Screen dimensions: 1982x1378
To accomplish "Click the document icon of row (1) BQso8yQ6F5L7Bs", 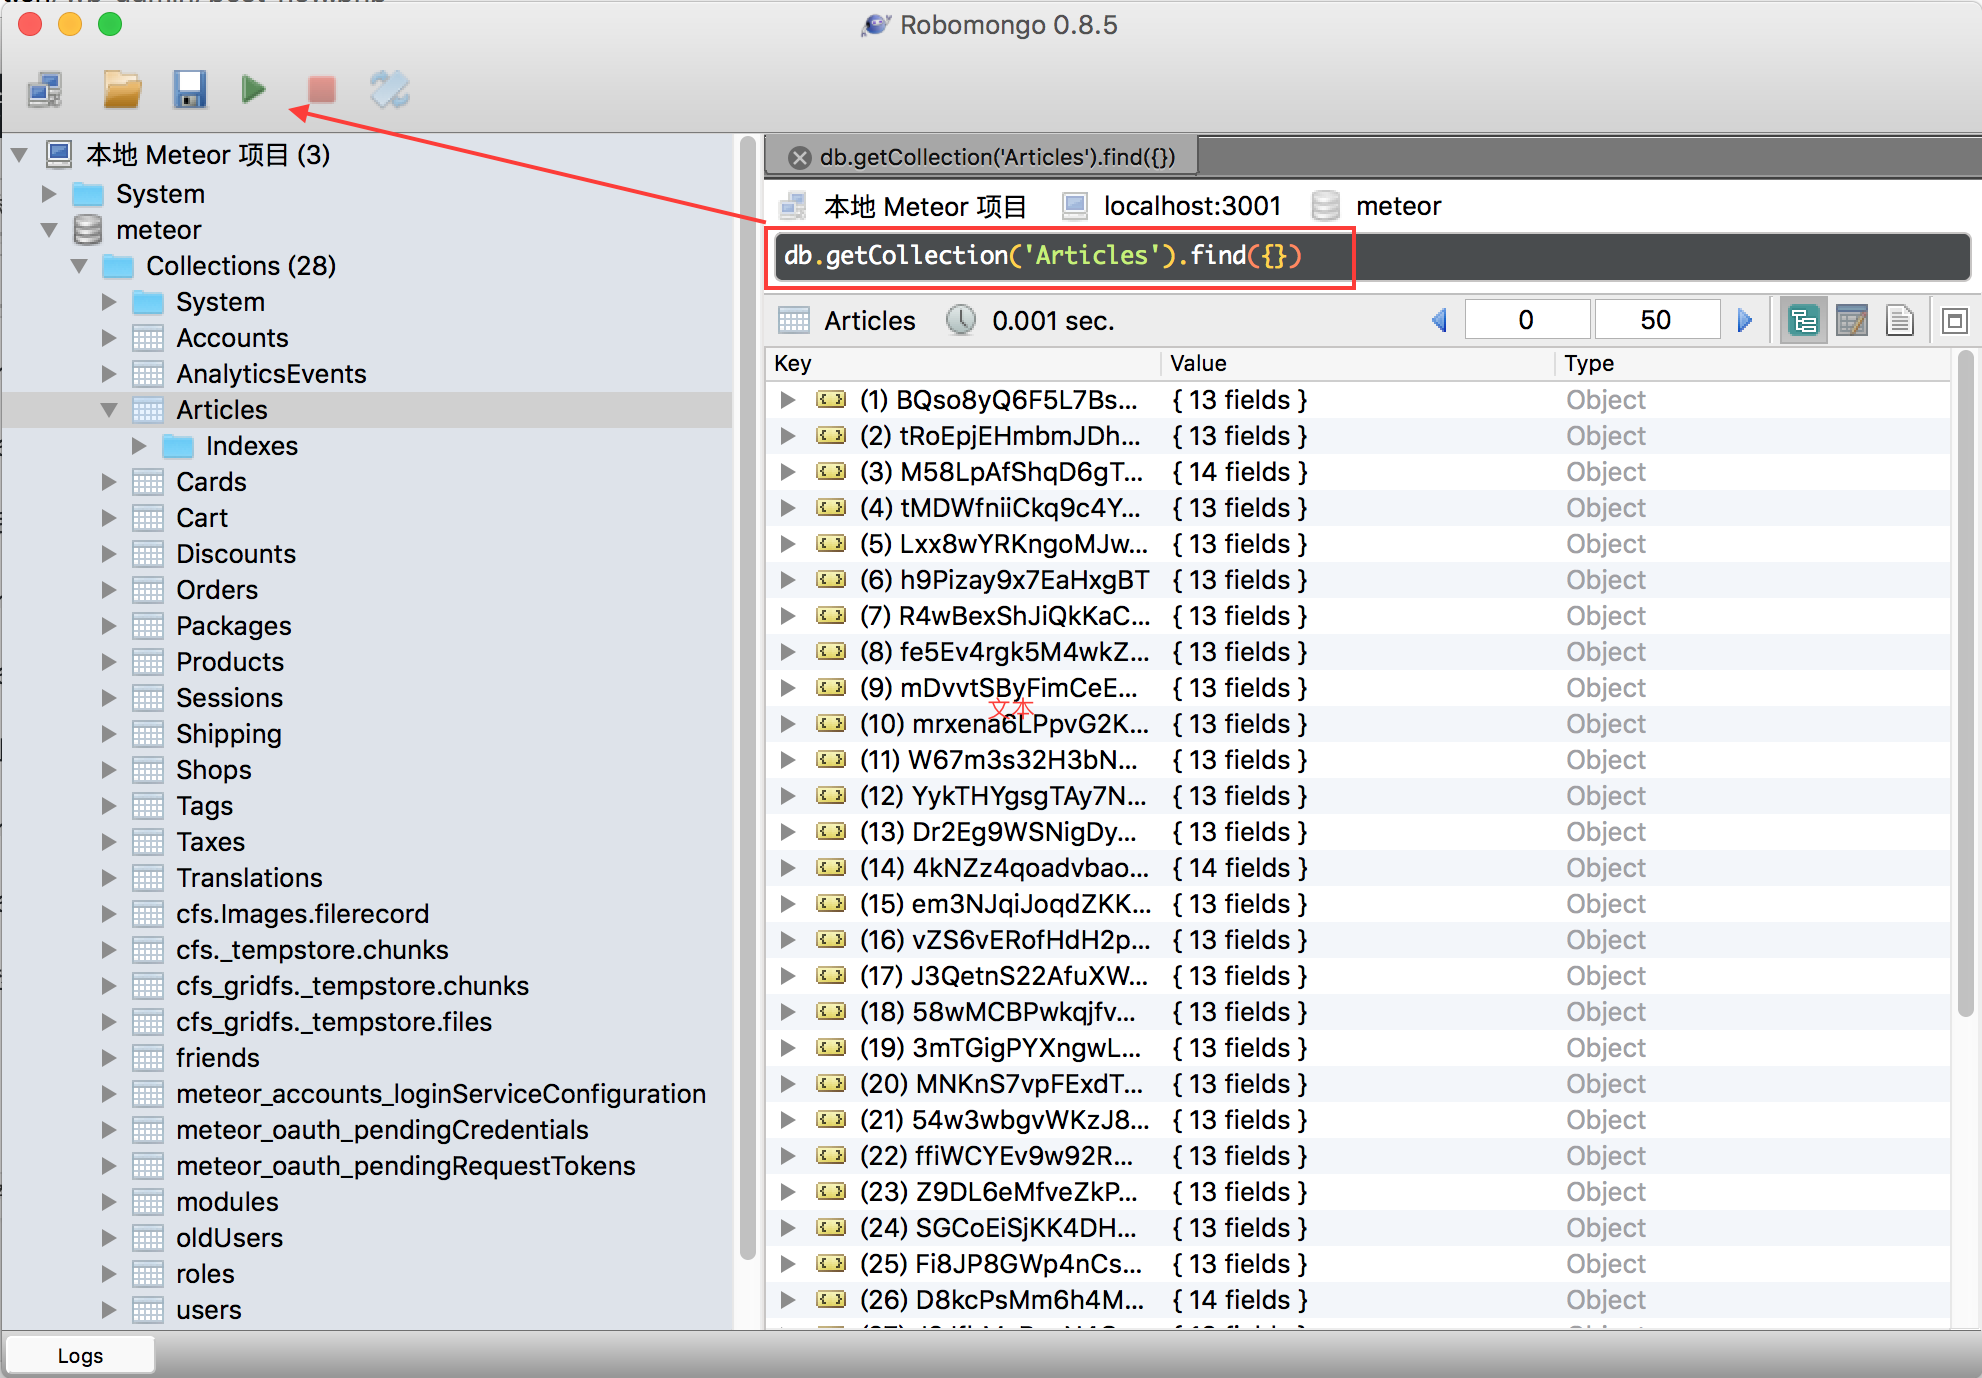I will click(x=831, y=400).
